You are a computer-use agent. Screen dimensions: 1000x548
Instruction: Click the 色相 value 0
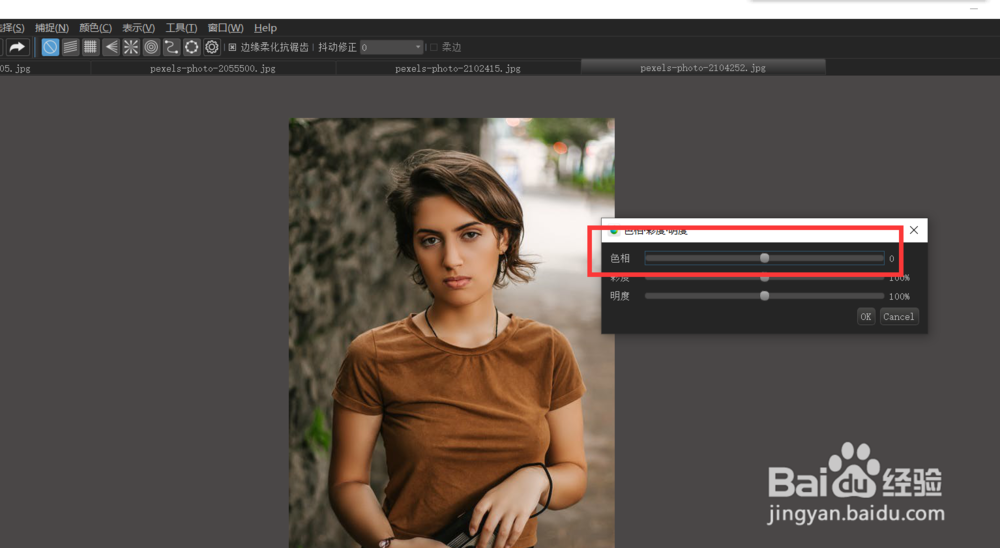point(892,258)
